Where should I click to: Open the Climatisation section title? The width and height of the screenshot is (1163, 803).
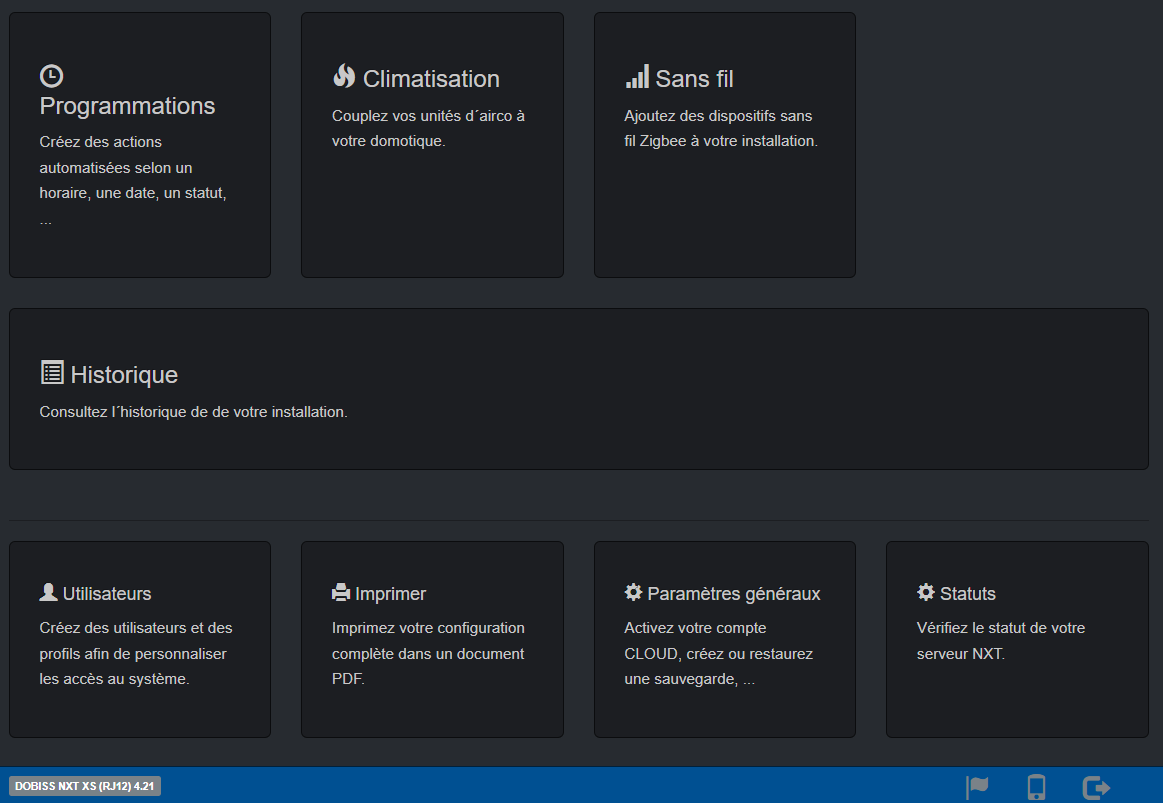click(431, 79)
